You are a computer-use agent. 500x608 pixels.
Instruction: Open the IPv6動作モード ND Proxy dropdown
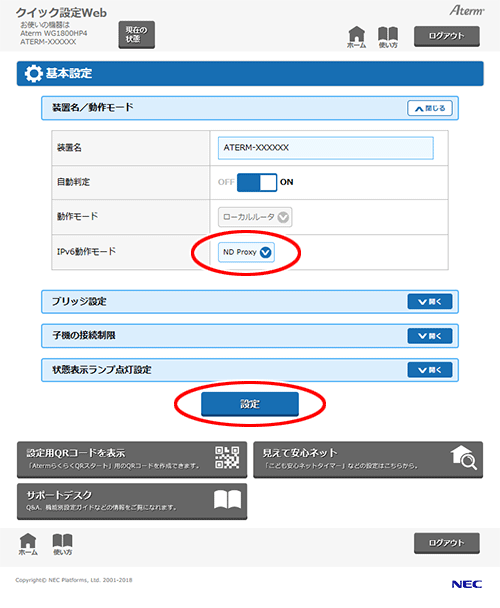(x=246, y=252)
